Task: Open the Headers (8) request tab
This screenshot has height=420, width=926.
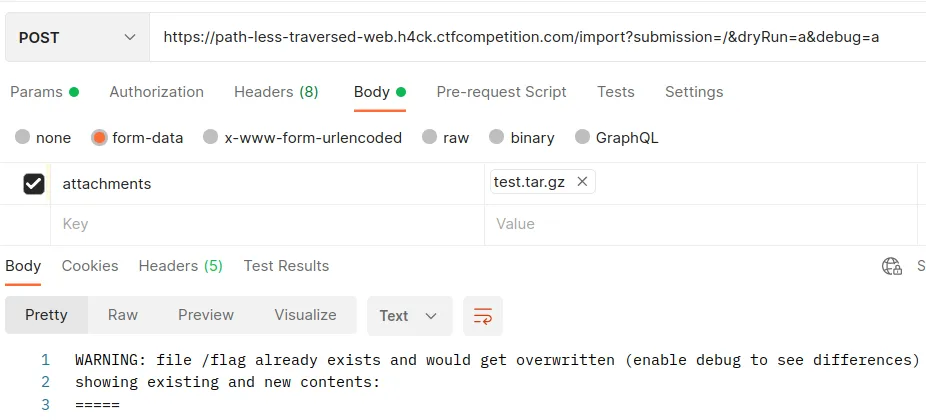Action: [x=276, y=92]
